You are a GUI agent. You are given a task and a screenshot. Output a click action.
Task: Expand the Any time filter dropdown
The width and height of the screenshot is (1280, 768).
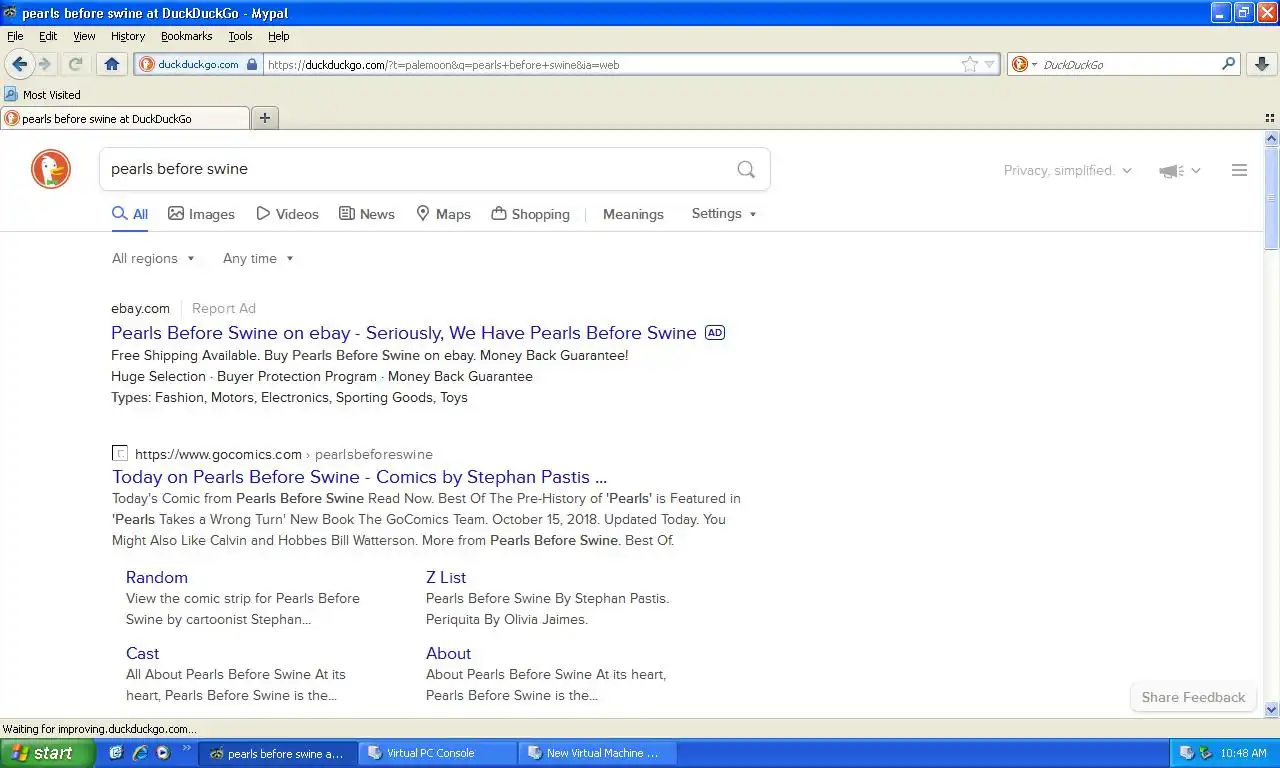(x=258, y=258)
